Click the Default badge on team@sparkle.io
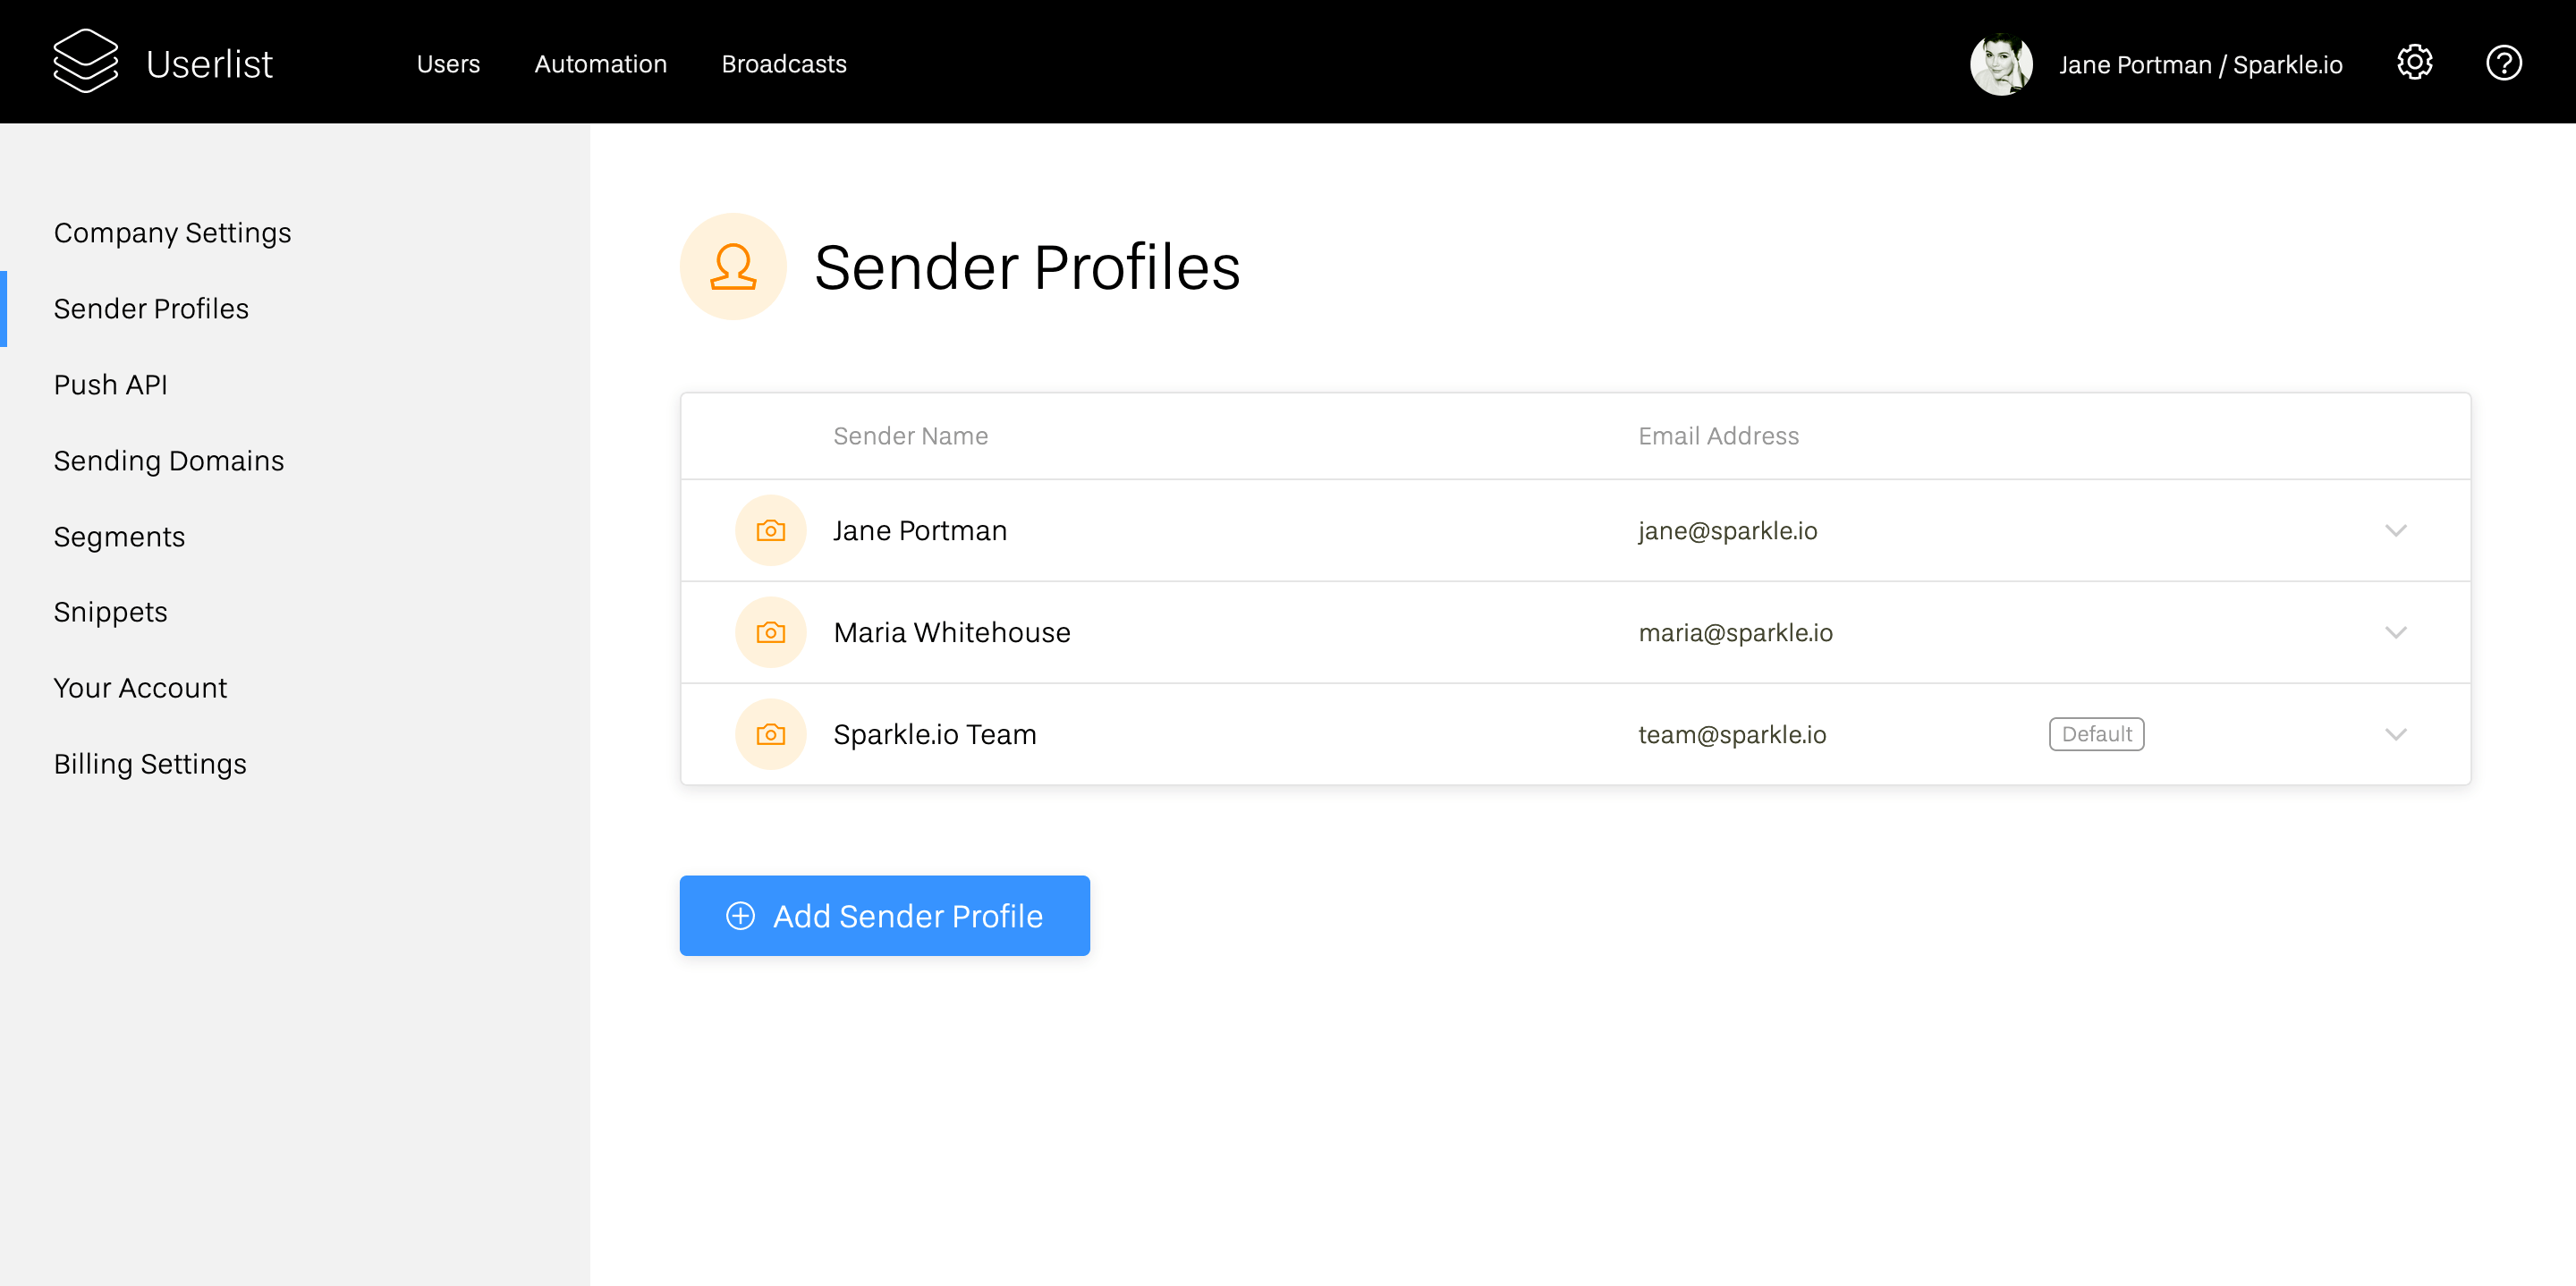This screenshot has height=1286, width=2576. pos(2096,734)
